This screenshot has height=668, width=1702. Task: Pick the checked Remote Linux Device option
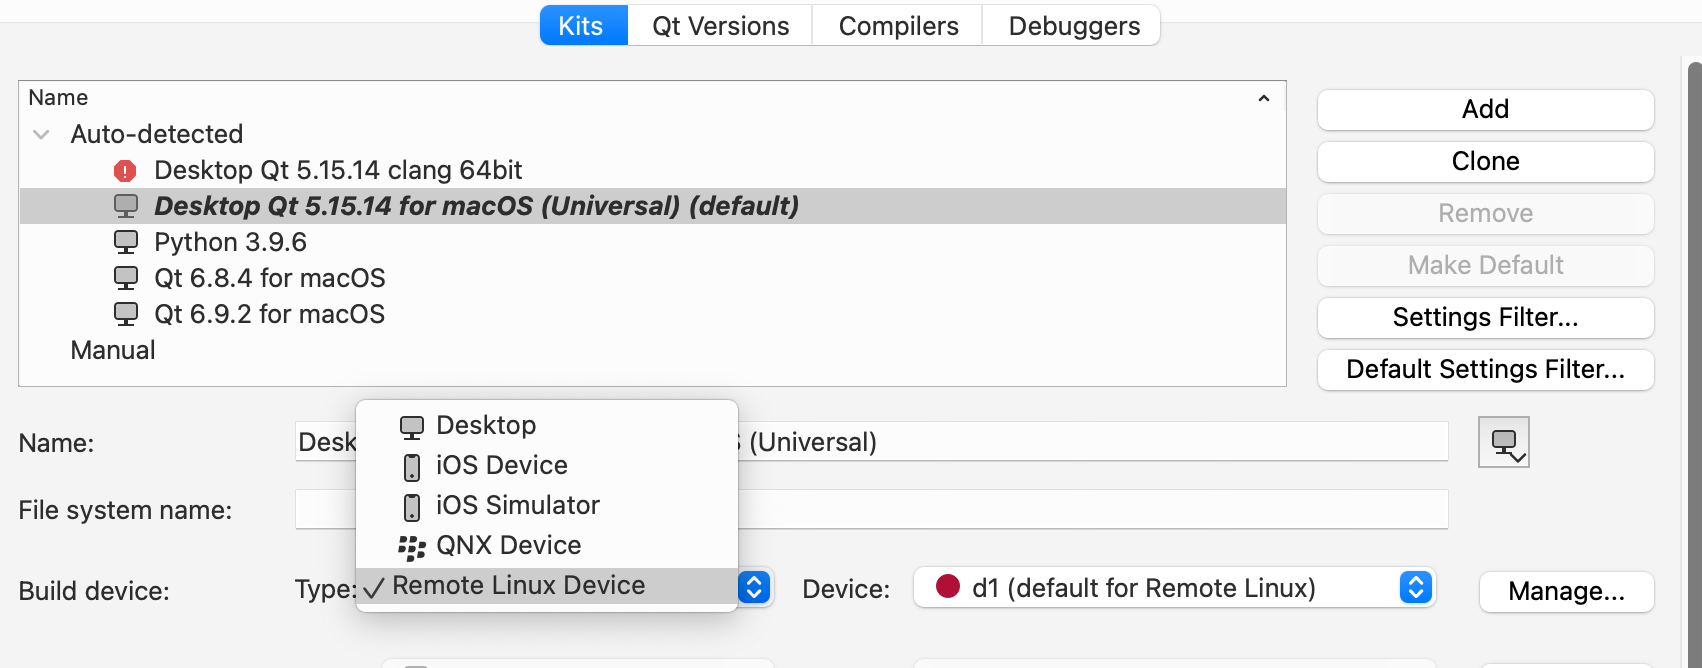[x=518, y=586]
